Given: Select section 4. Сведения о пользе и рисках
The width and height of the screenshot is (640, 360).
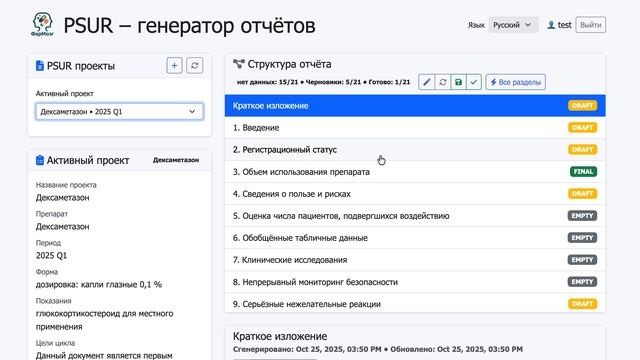Looking at the screenshot, I should (415, 194).
